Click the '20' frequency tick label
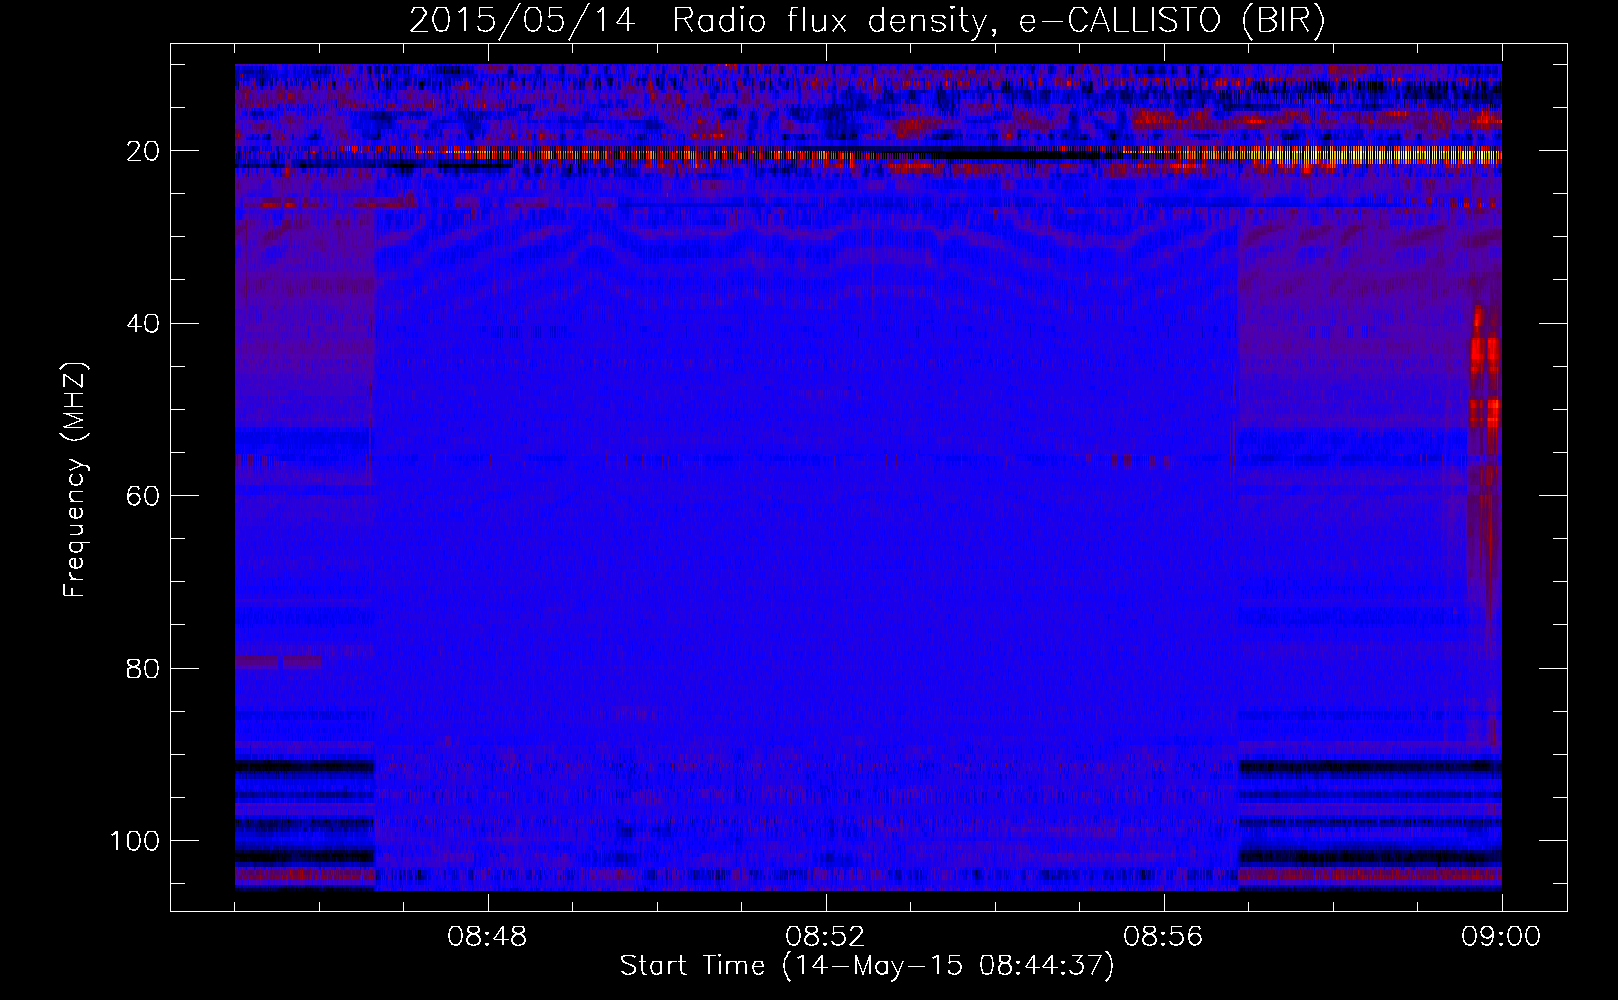This screenshot has height=1000, width=1618. pyautogui.click(x=144, y=151)
